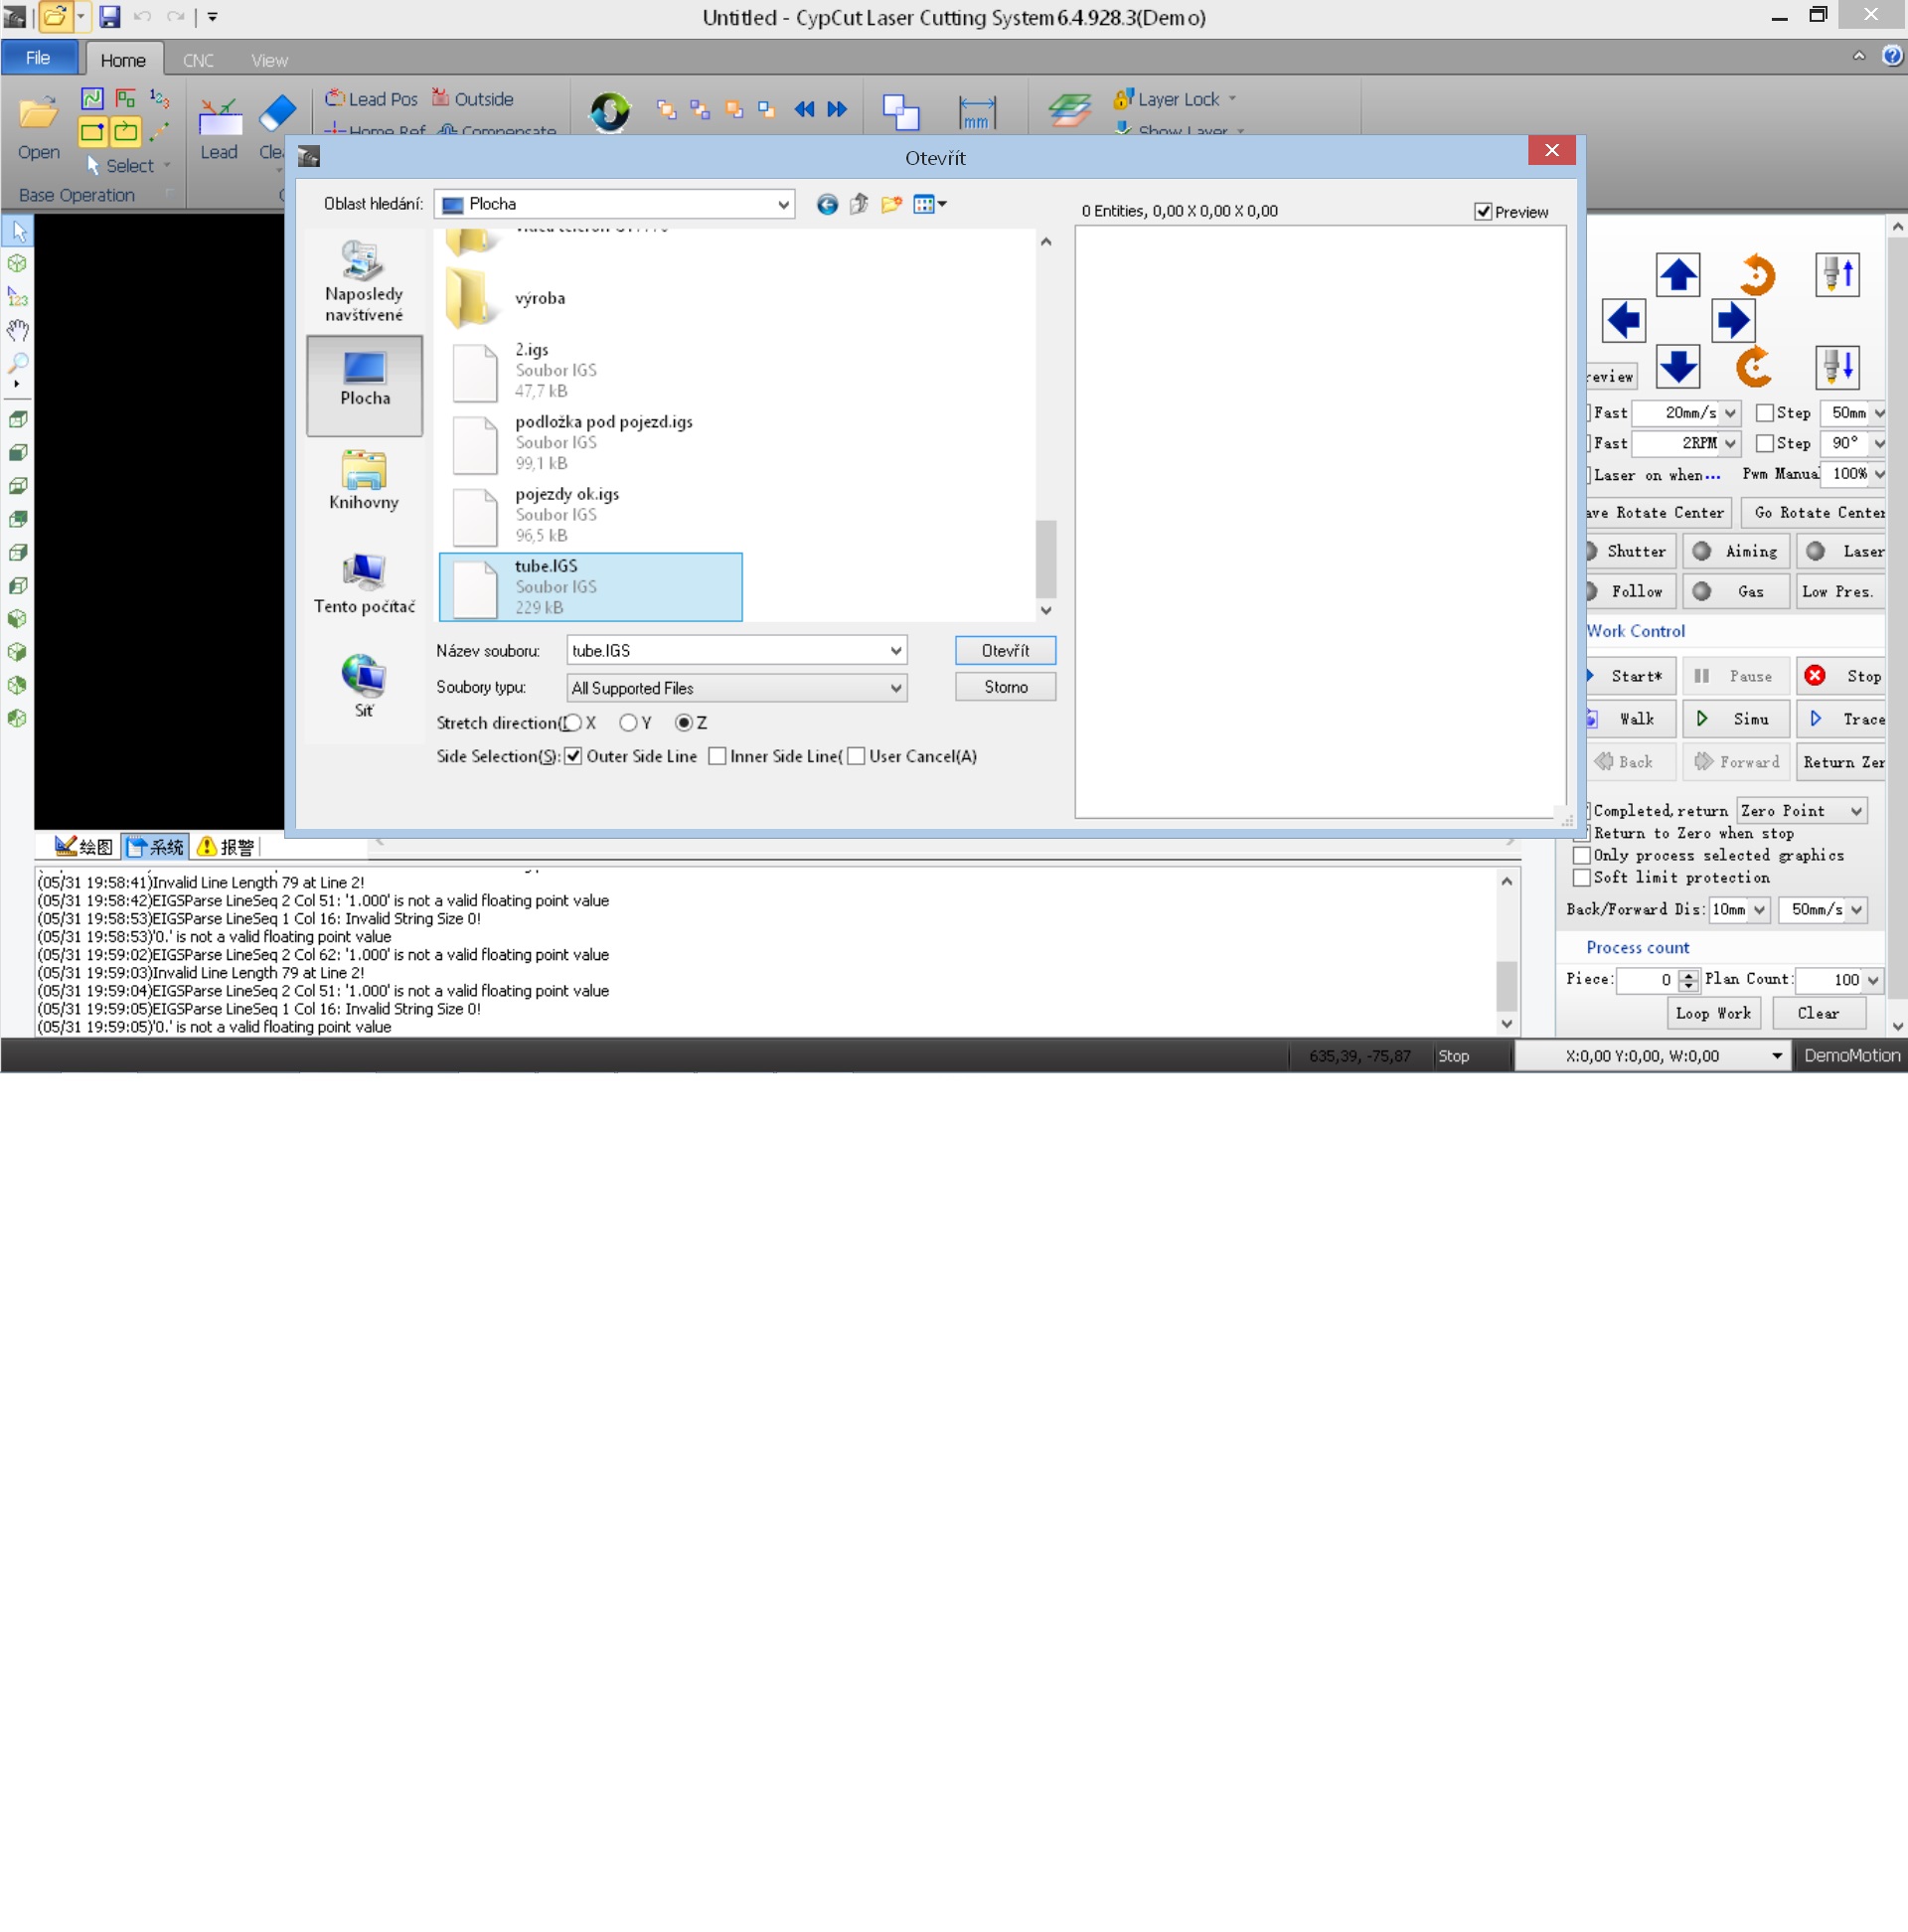Image resolution: width=1908 pixels, height=1932 pixels.
Task: Click the file list vertical scrollbar thumb
Action: [1046, 558]
